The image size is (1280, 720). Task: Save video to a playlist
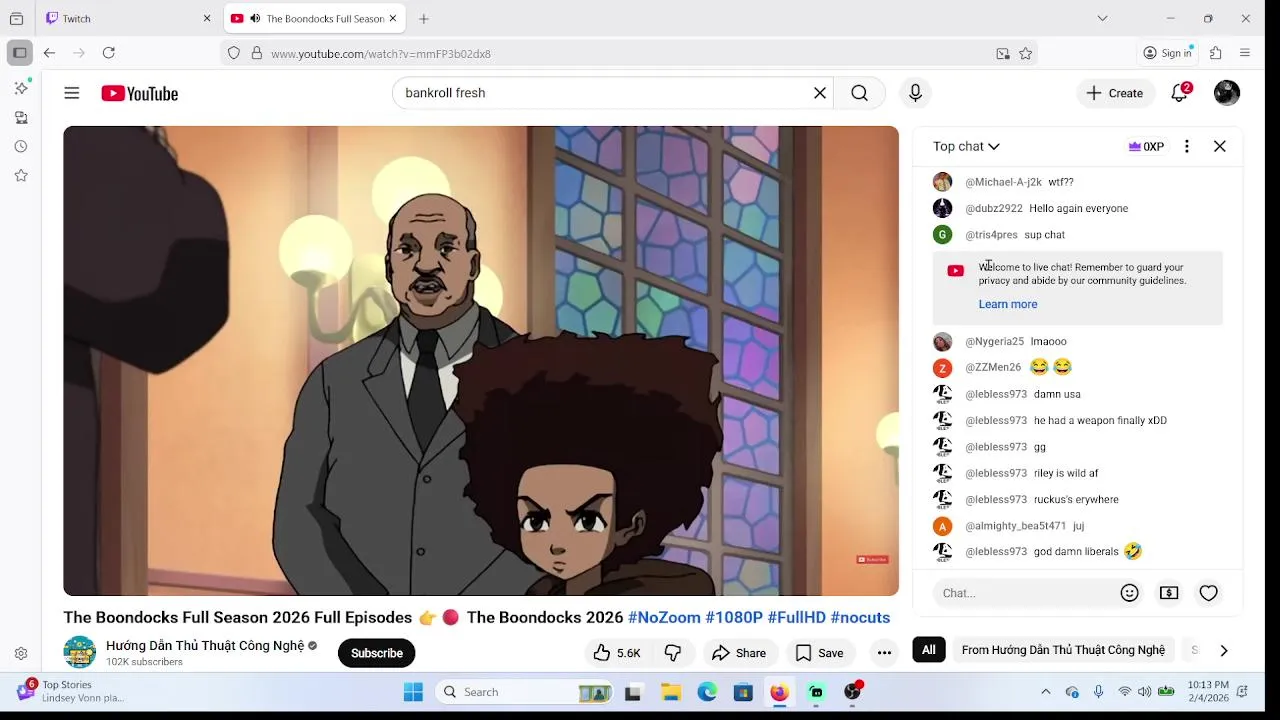click(x=819, y=653)
